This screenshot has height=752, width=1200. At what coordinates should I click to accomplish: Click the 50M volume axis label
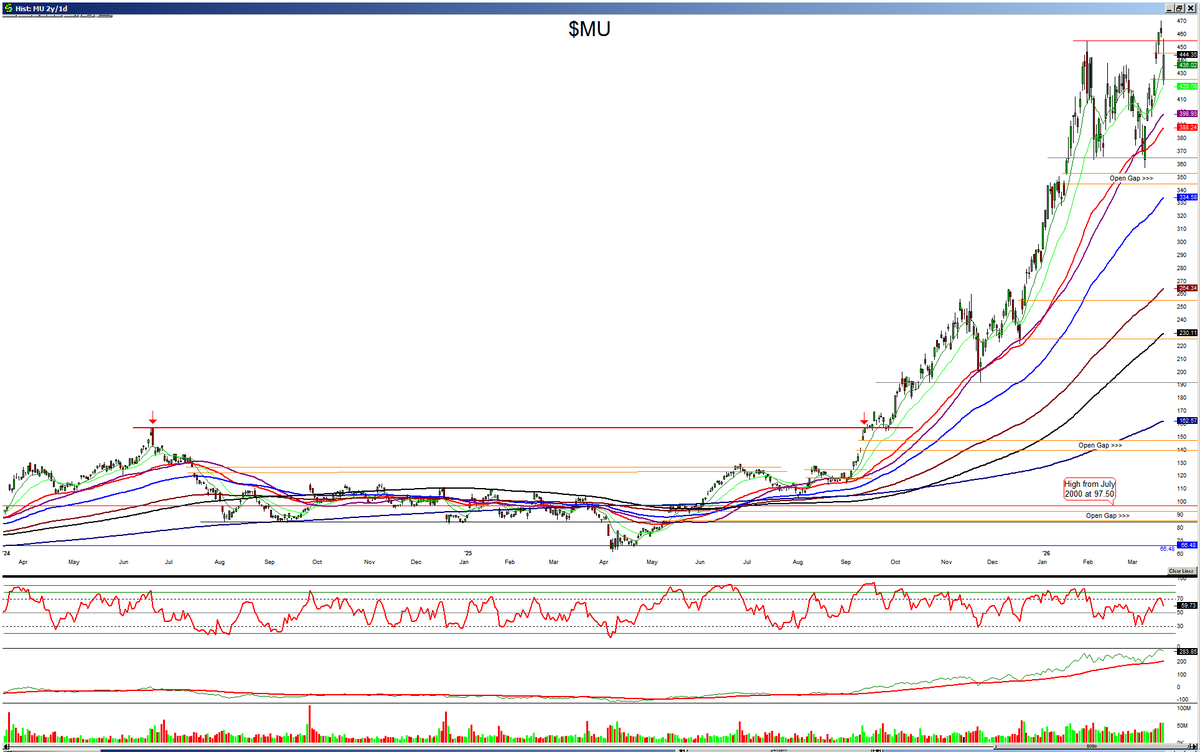click(1183, 725)
